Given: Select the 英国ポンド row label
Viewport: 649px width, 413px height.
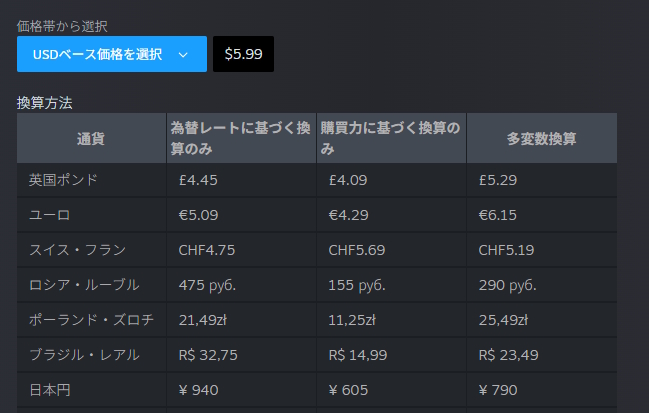Looking at the screenshot, I should [x=63, y=180].
